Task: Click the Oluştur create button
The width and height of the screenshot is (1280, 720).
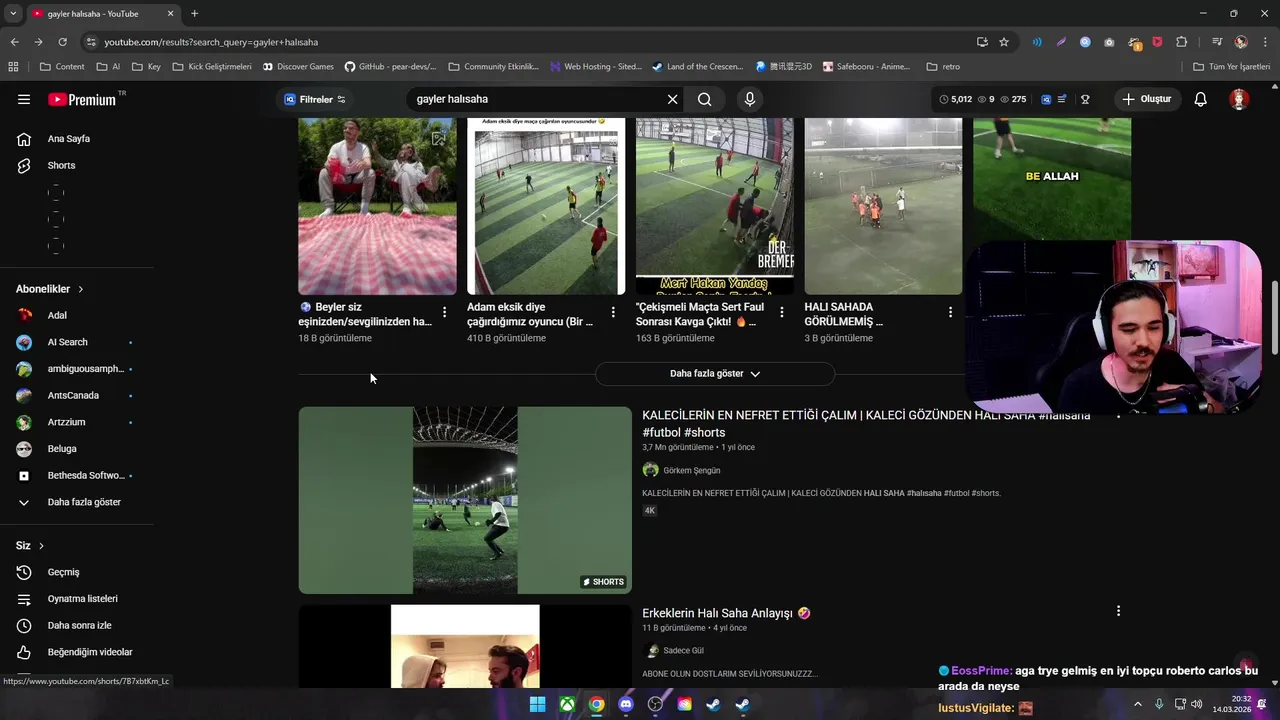Action: 1146,99
